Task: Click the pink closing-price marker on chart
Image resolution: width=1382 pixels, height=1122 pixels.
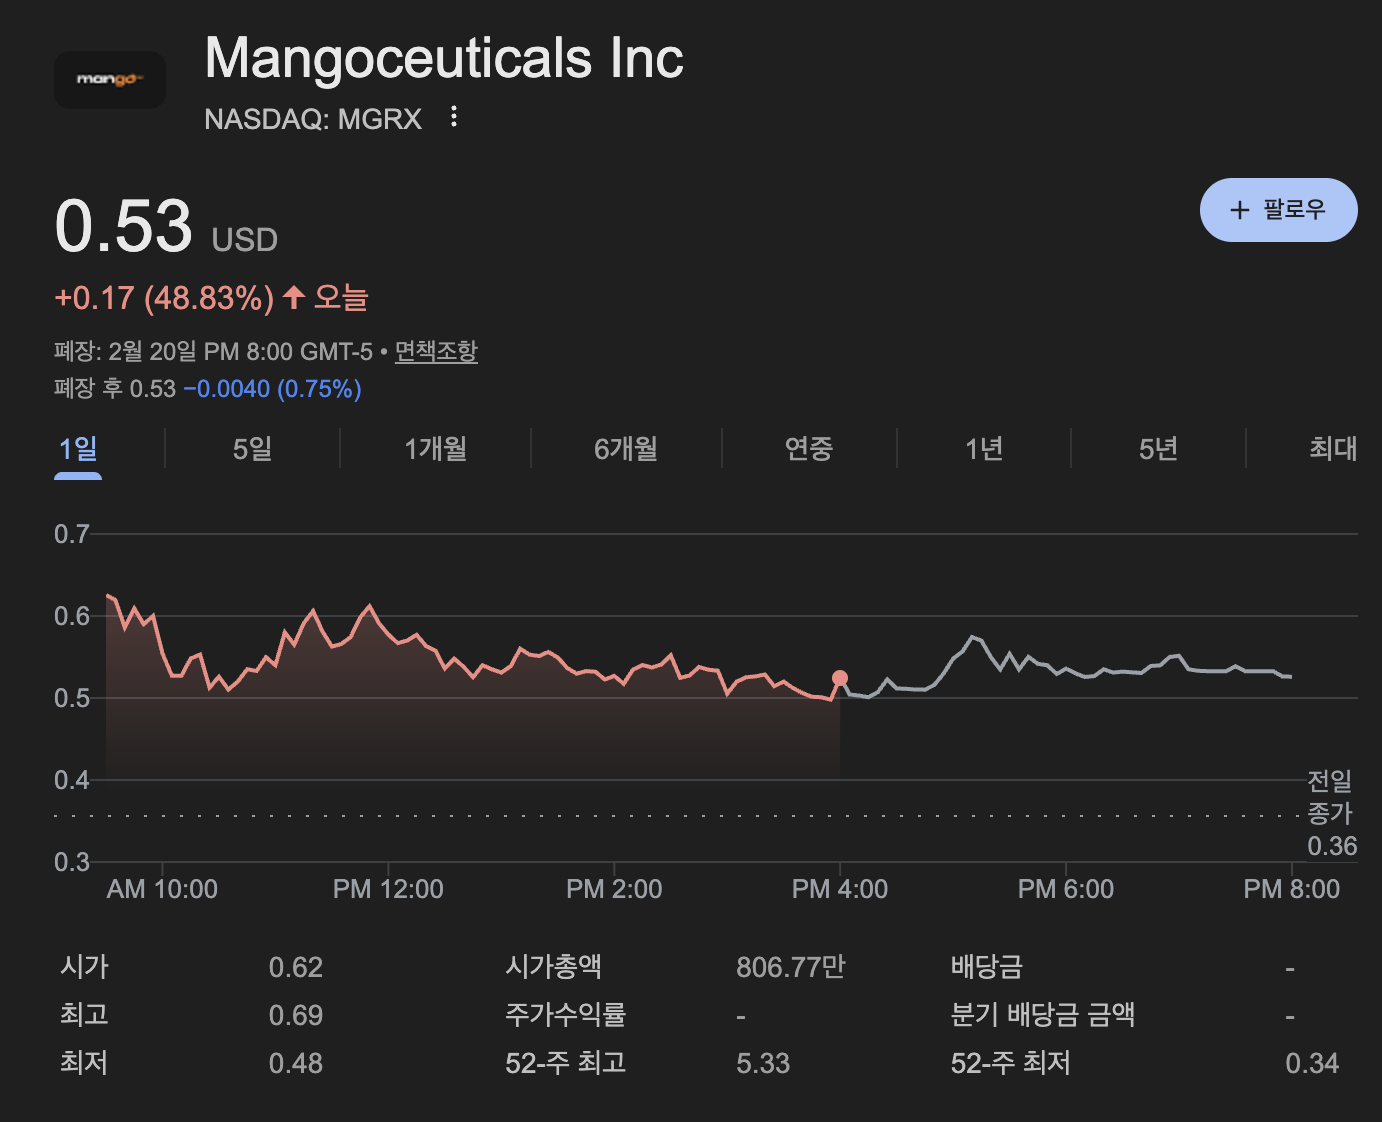Action: click(840, 678)
